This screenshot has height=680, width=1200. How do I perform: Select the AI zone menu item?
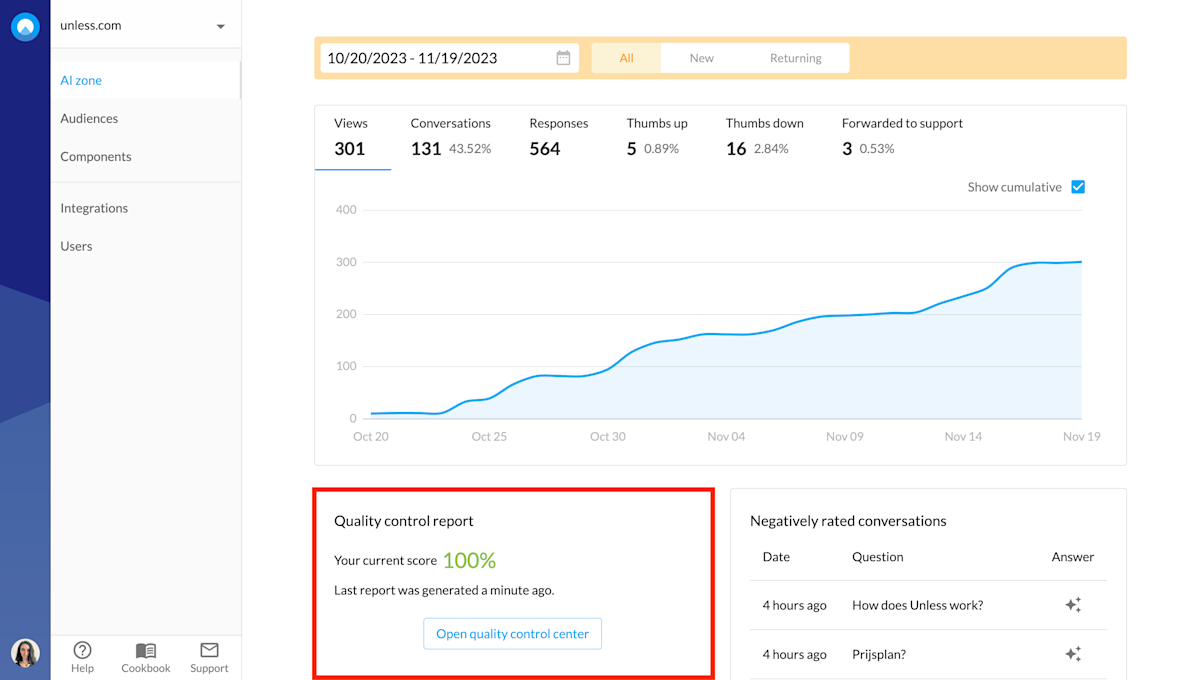(x=145, y=80)
